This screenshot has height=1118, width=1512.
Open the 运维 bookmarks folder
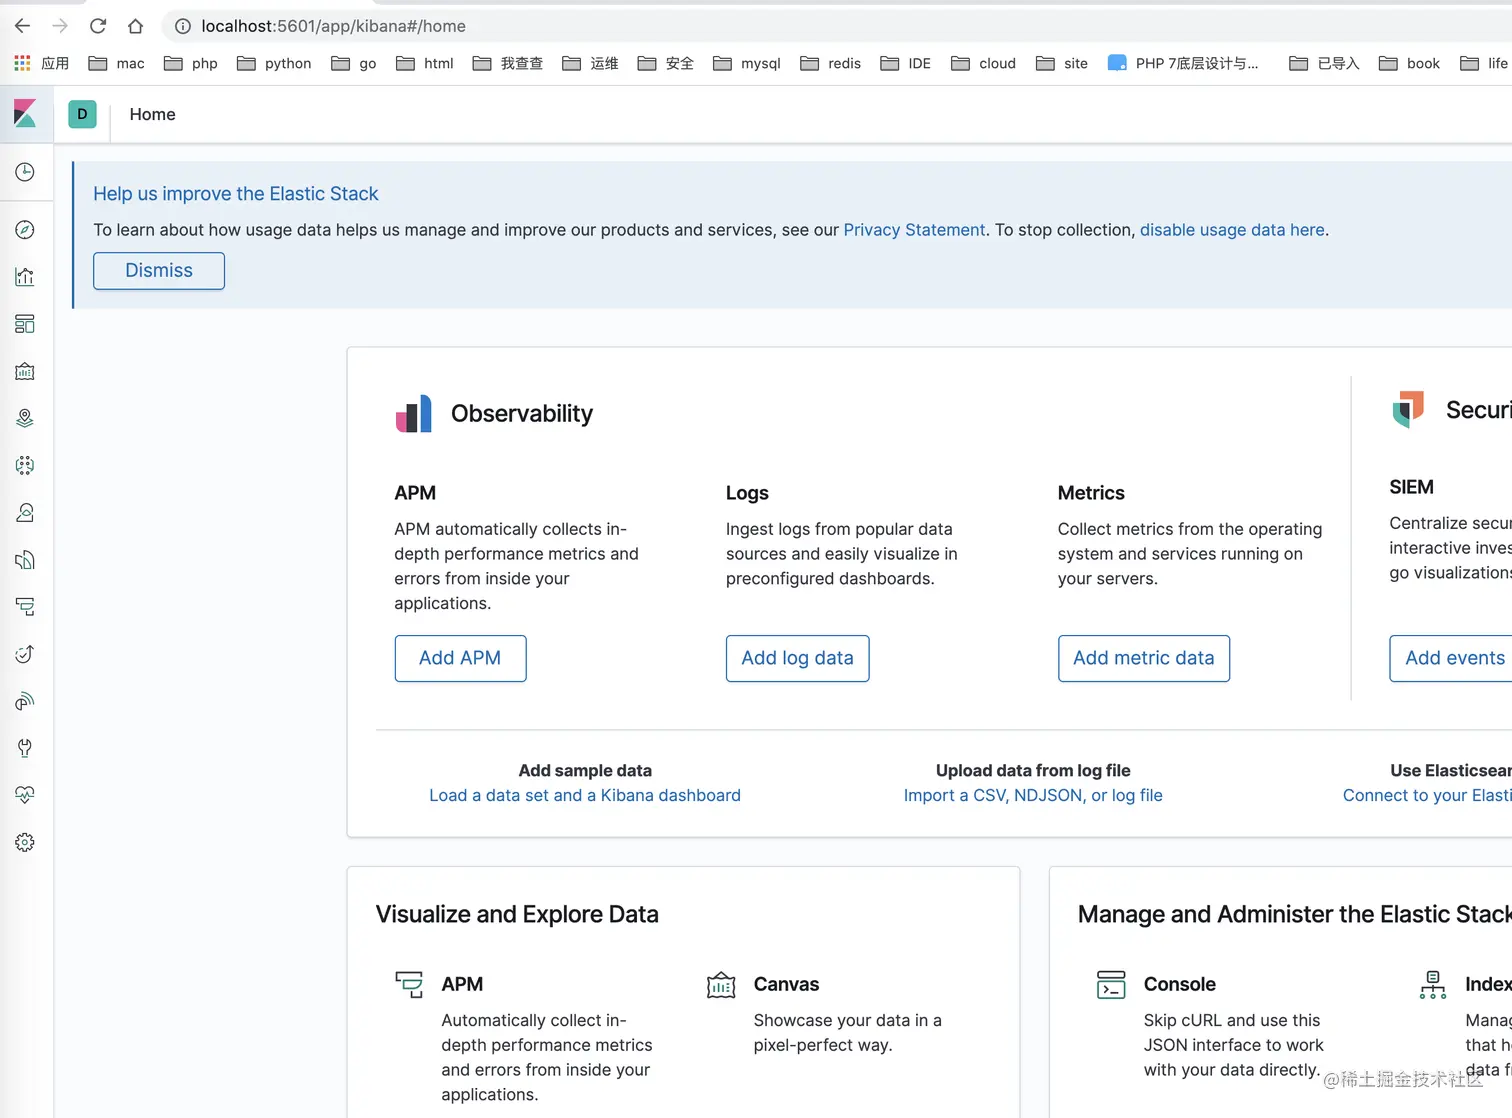(x=591, y=63)
